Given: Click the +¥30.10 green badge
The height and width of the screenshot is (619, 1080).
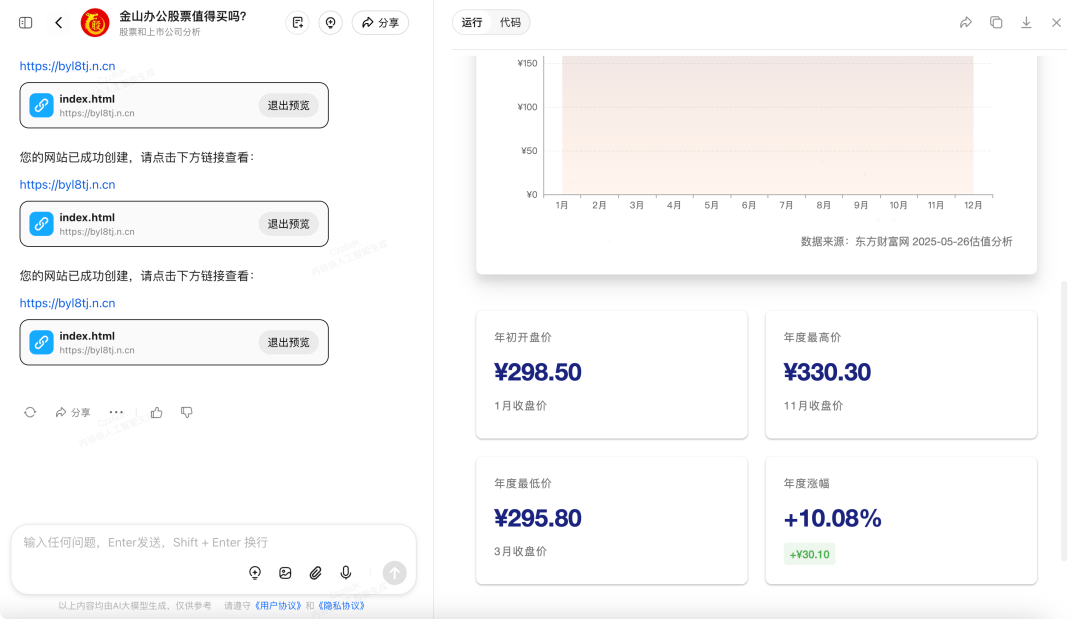Looking at the screenshot, I should 809,554.
